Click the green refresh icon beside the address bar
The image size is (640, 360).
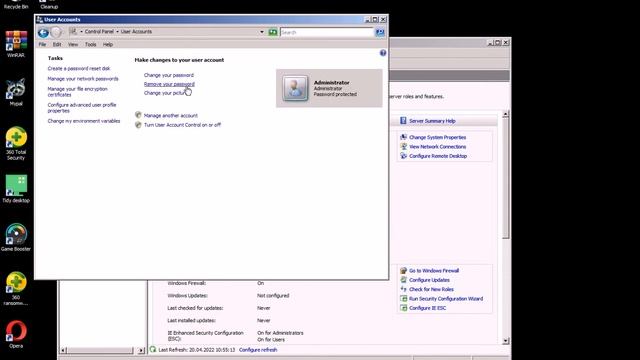[x=273, y=32]
